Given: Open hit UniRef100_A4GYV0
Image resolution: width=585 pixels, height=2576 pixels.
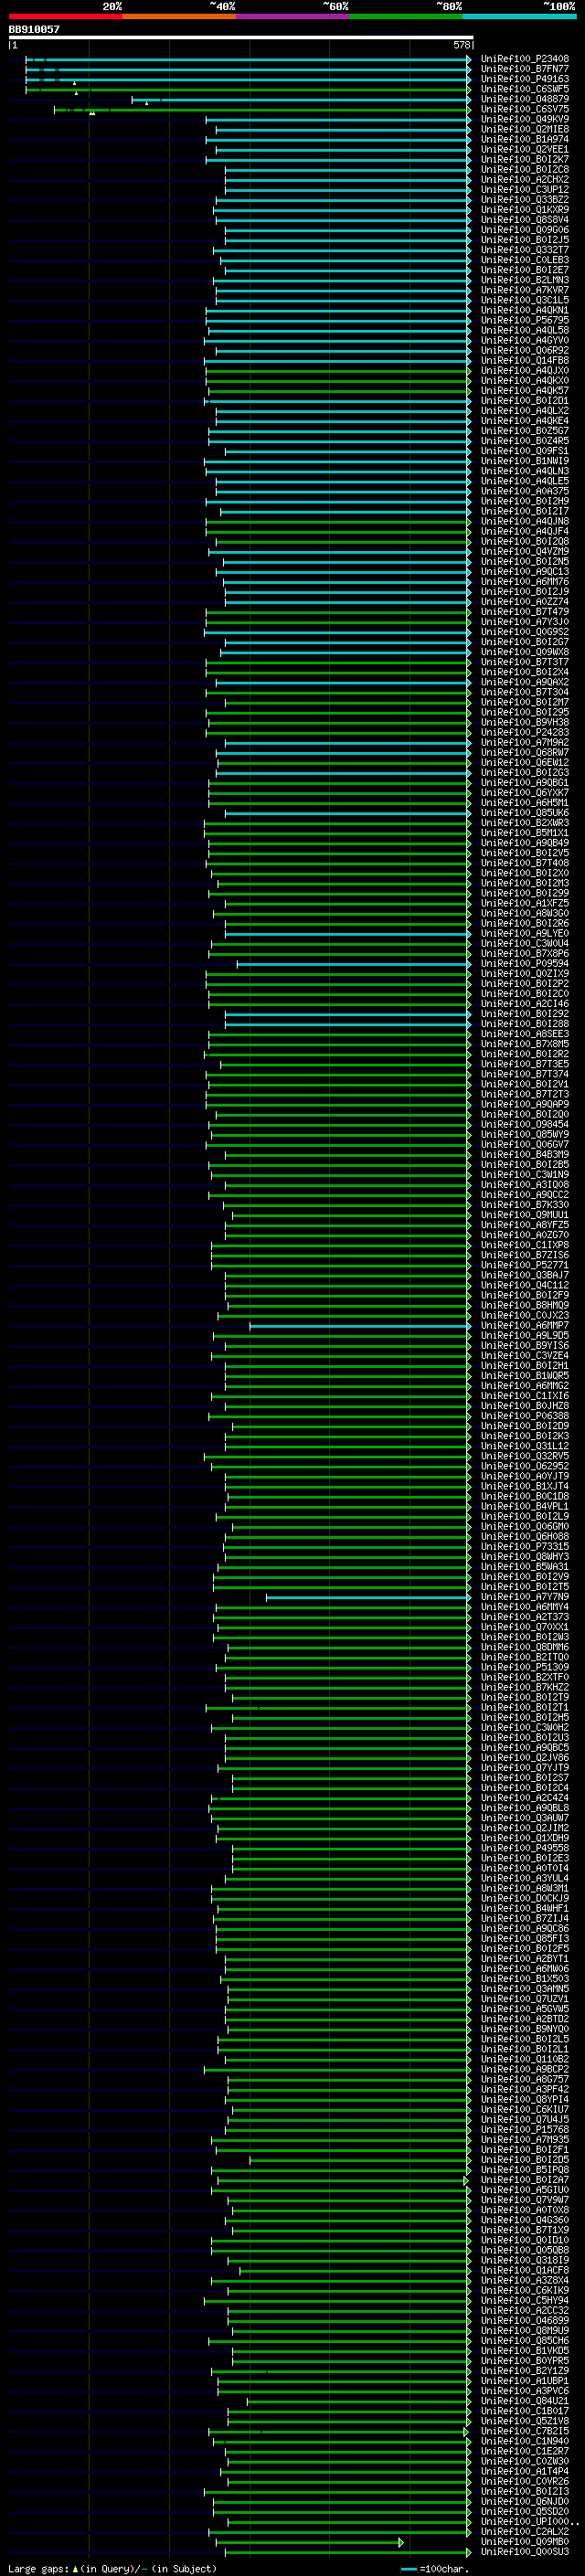Looking at the screenshot, I should (x=525, y=340).
